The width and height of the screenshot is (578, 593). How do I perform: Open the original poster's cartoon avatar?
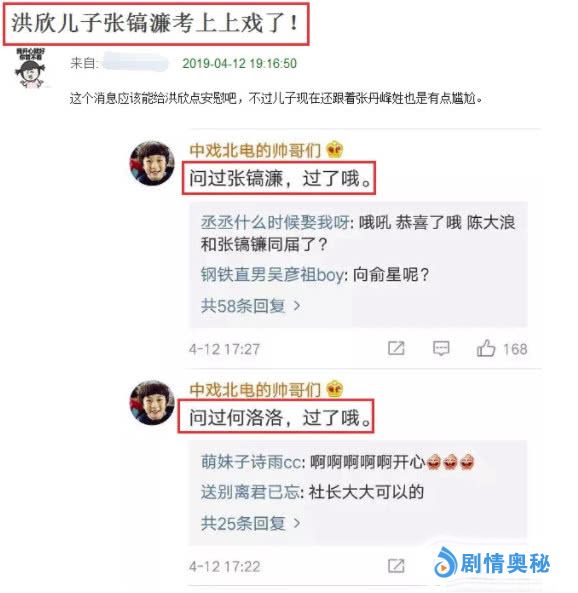coord(30,68)
